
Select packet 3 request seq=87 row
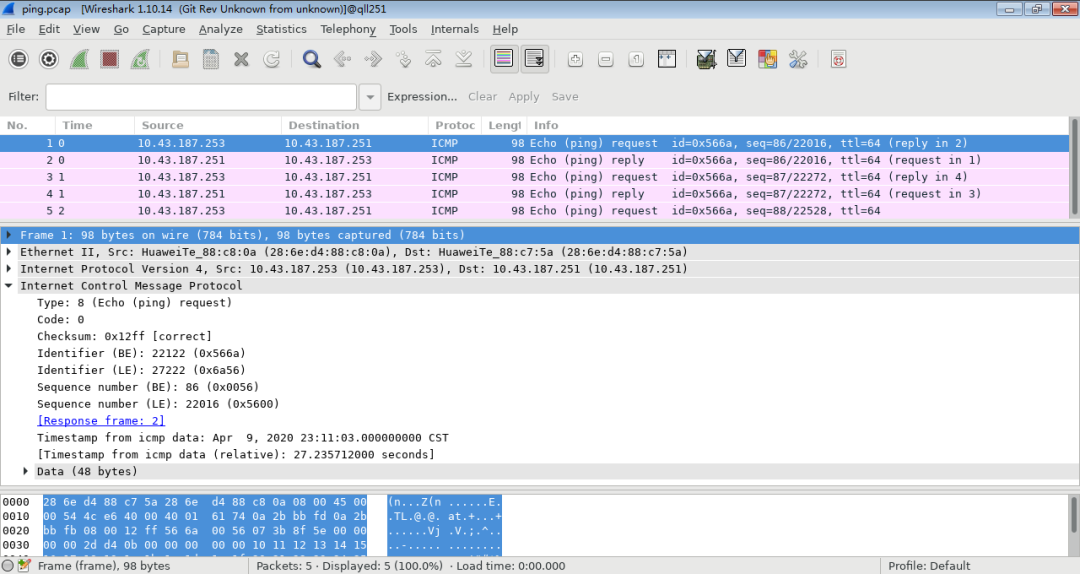coord(534,177)
